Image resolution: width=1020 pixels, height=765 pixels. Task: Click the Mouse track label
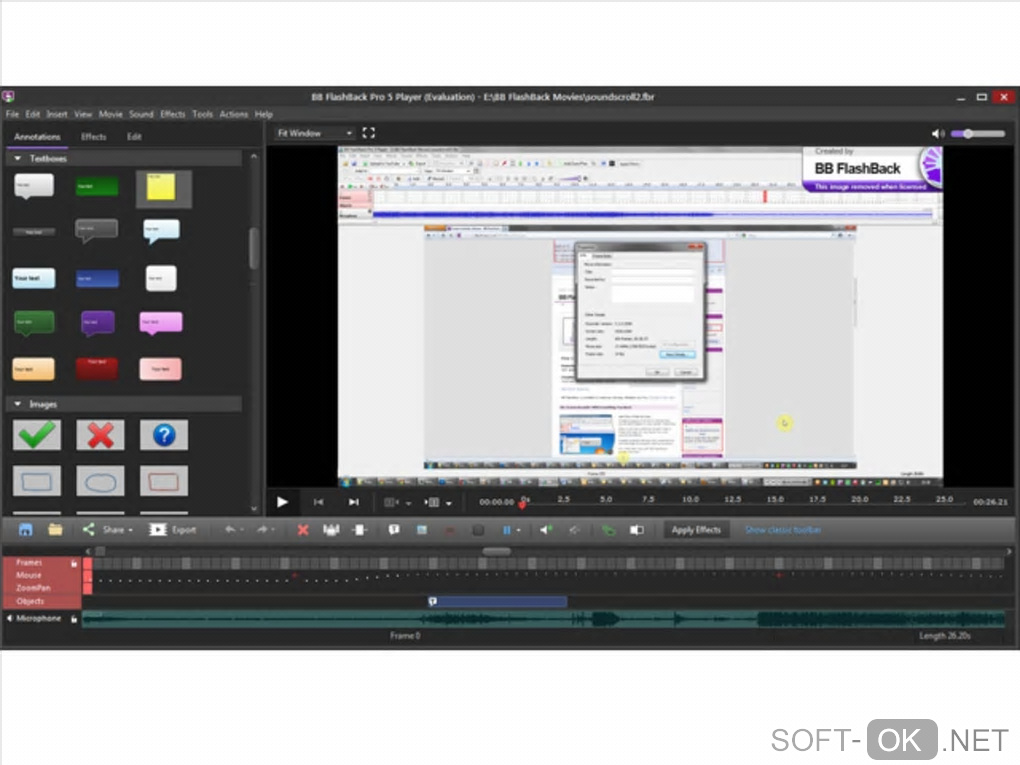click(29, 575)
